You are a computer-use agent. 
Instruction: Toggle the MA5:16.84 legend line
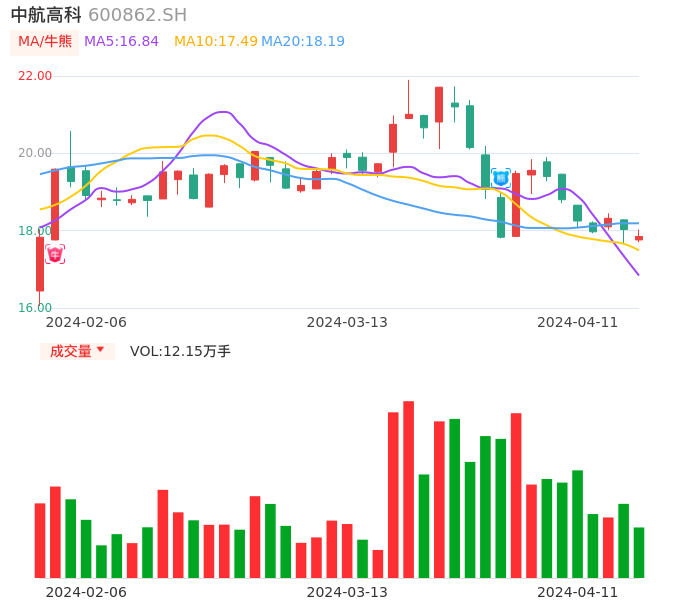coord(121,41)
